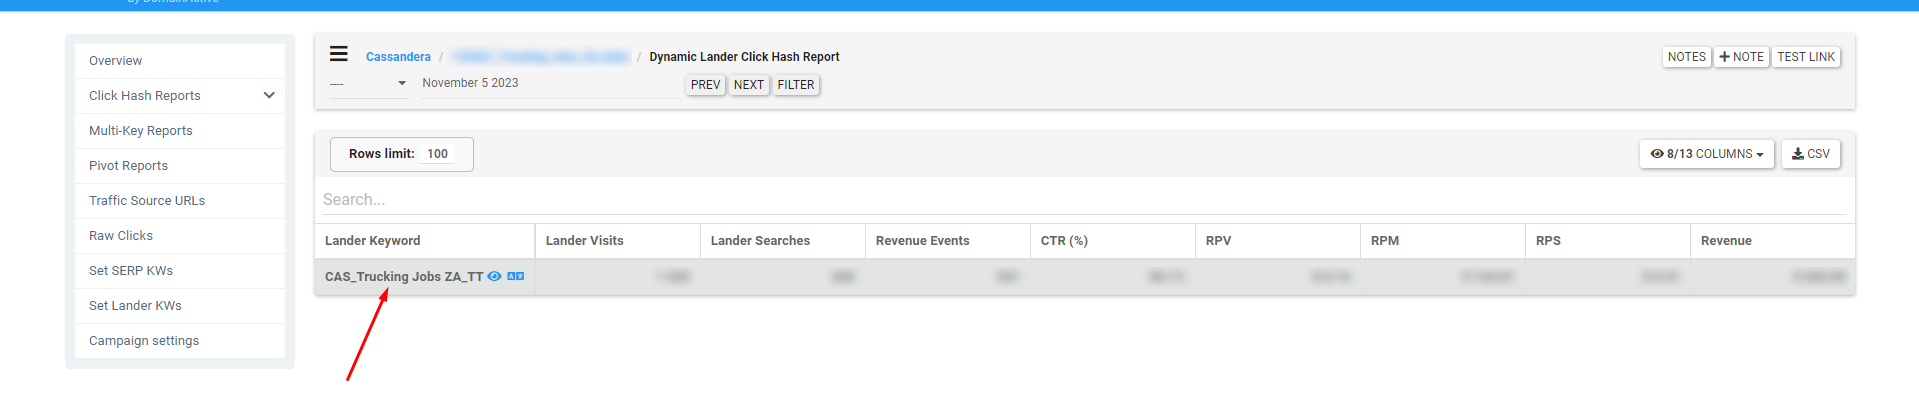Select the CAS_Trucking Jobs ZA_TT keyword text
This screenshot has width=1919, height=406.
pyautogui.click(x=404, y=277)
